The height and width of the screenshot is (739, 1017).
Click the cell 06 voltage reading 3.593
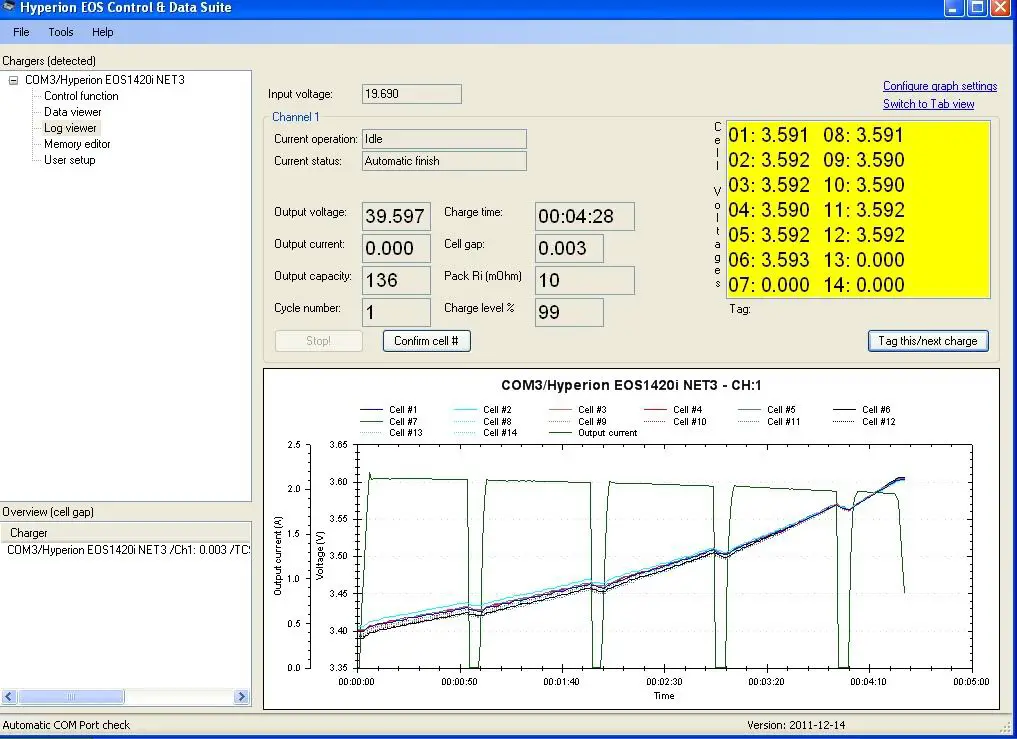coord(769,260)
